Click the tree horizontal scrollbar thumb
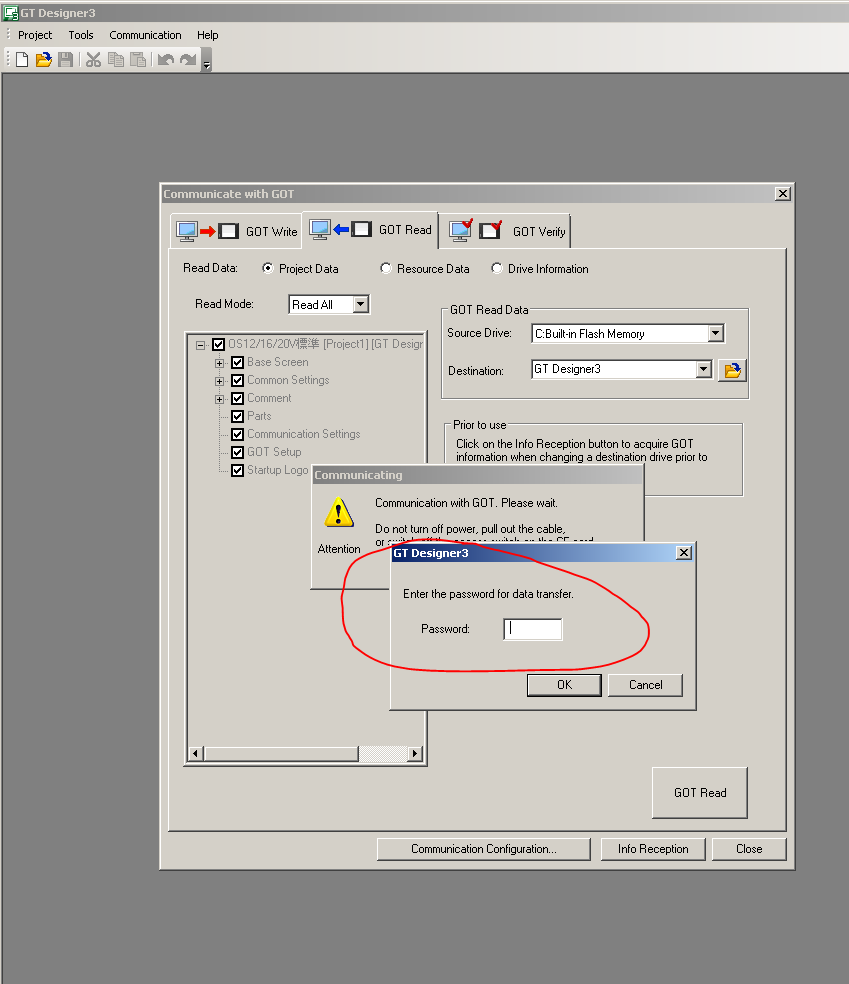Screen dimensions: 849x984 click(281, 753)
